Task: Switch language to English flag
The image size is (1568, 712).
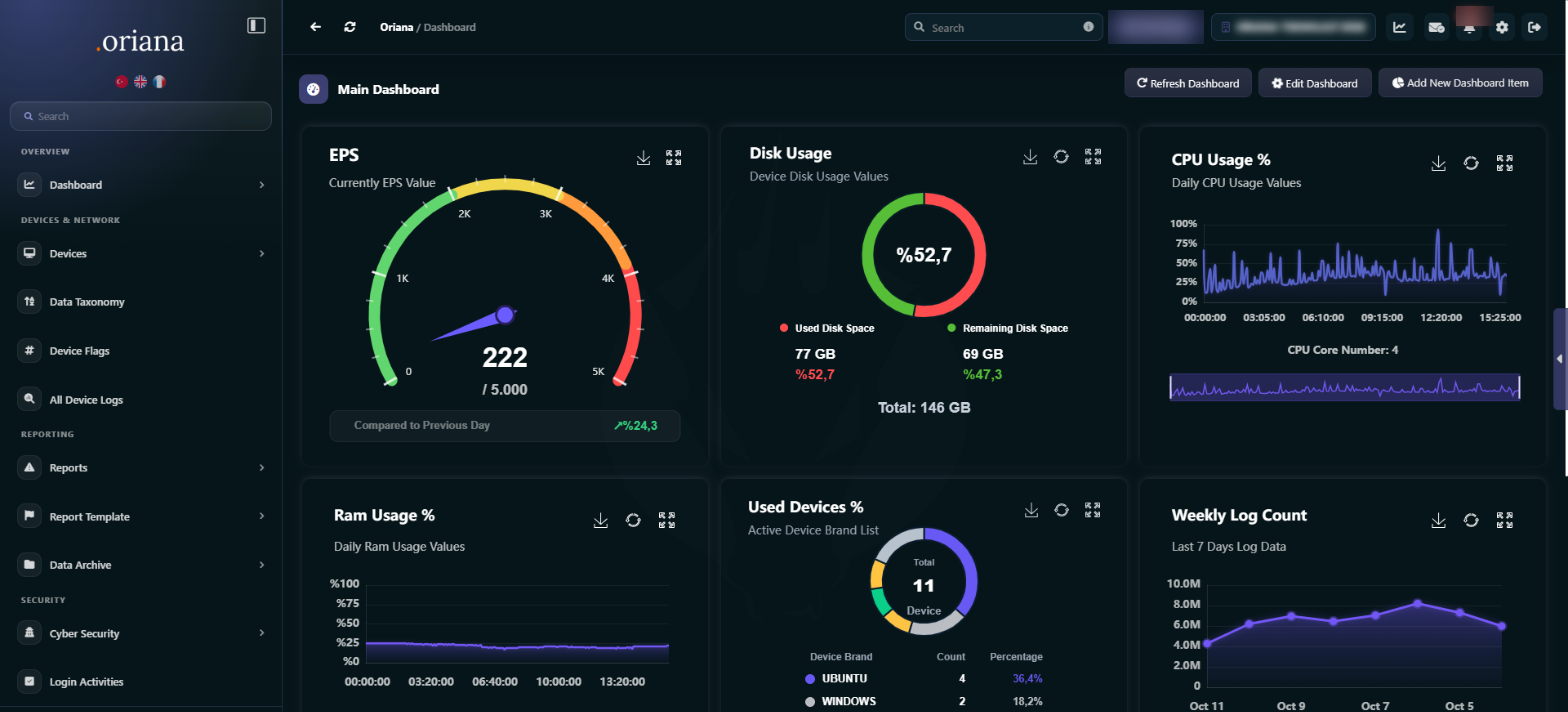Action: 141,82
